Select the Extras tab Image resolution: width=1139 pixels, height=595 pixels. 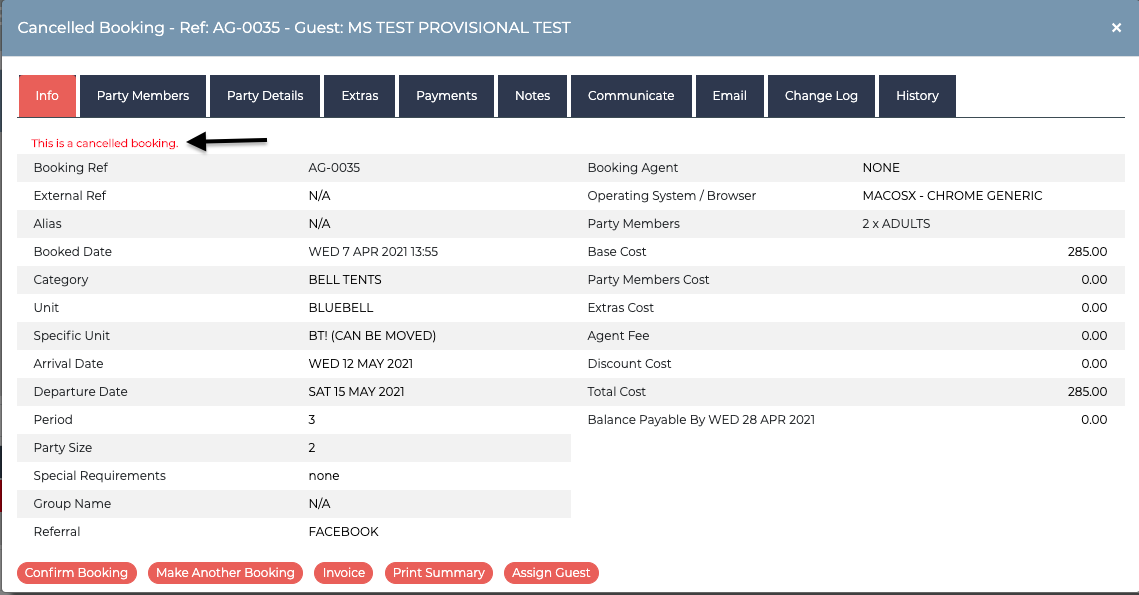click(x=360, y=96)
